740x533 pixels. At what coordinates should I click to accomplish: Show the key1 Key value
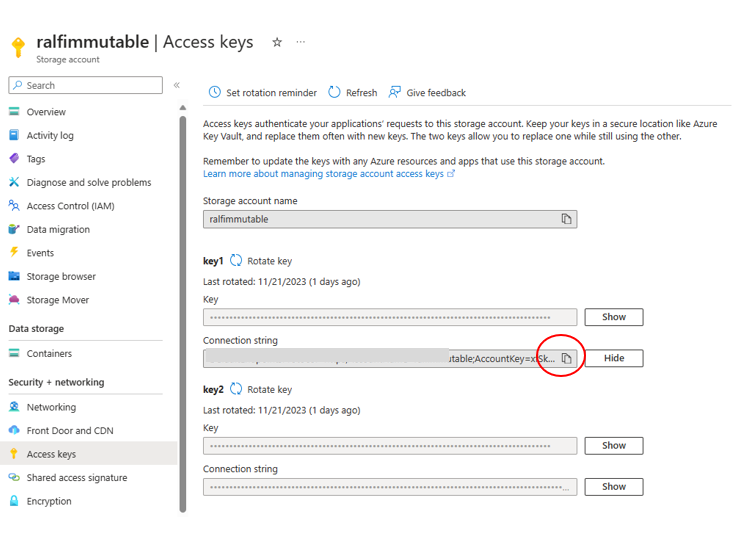(x=613, y=317)
